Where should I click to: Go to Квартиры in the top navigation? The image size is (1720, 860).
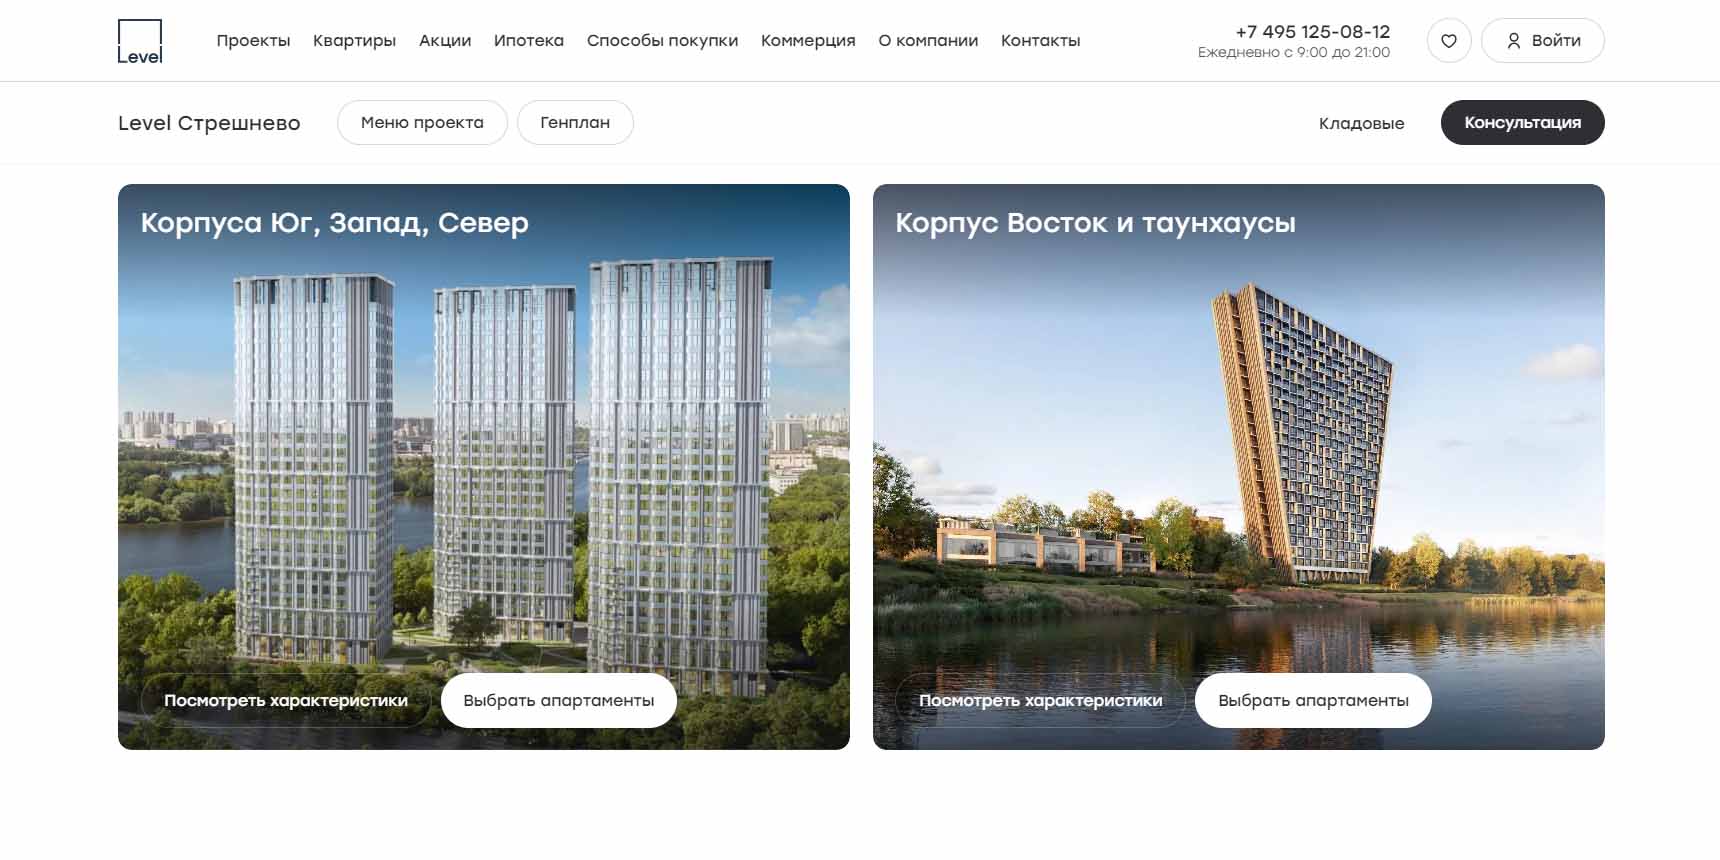(354, 41)
